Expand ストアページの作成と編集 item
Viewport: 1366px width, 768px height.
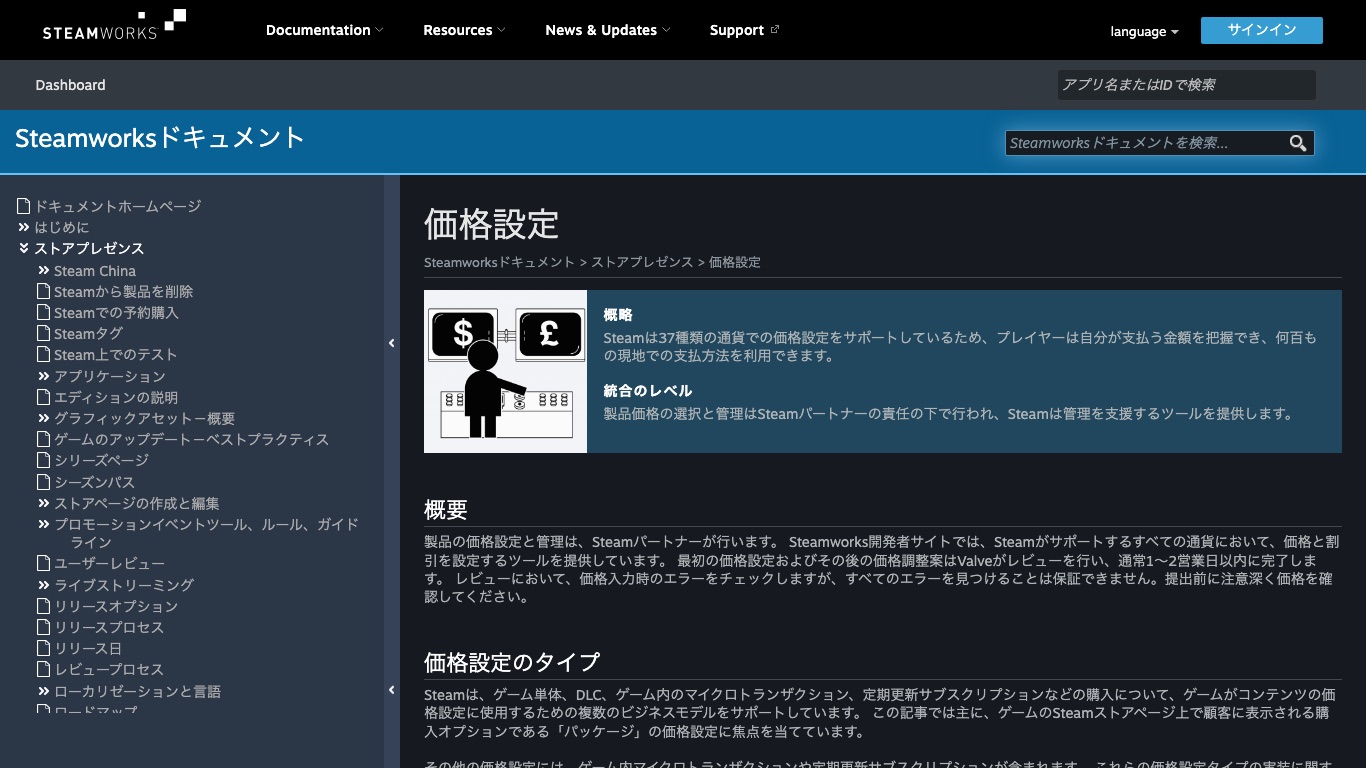(44, 503)
